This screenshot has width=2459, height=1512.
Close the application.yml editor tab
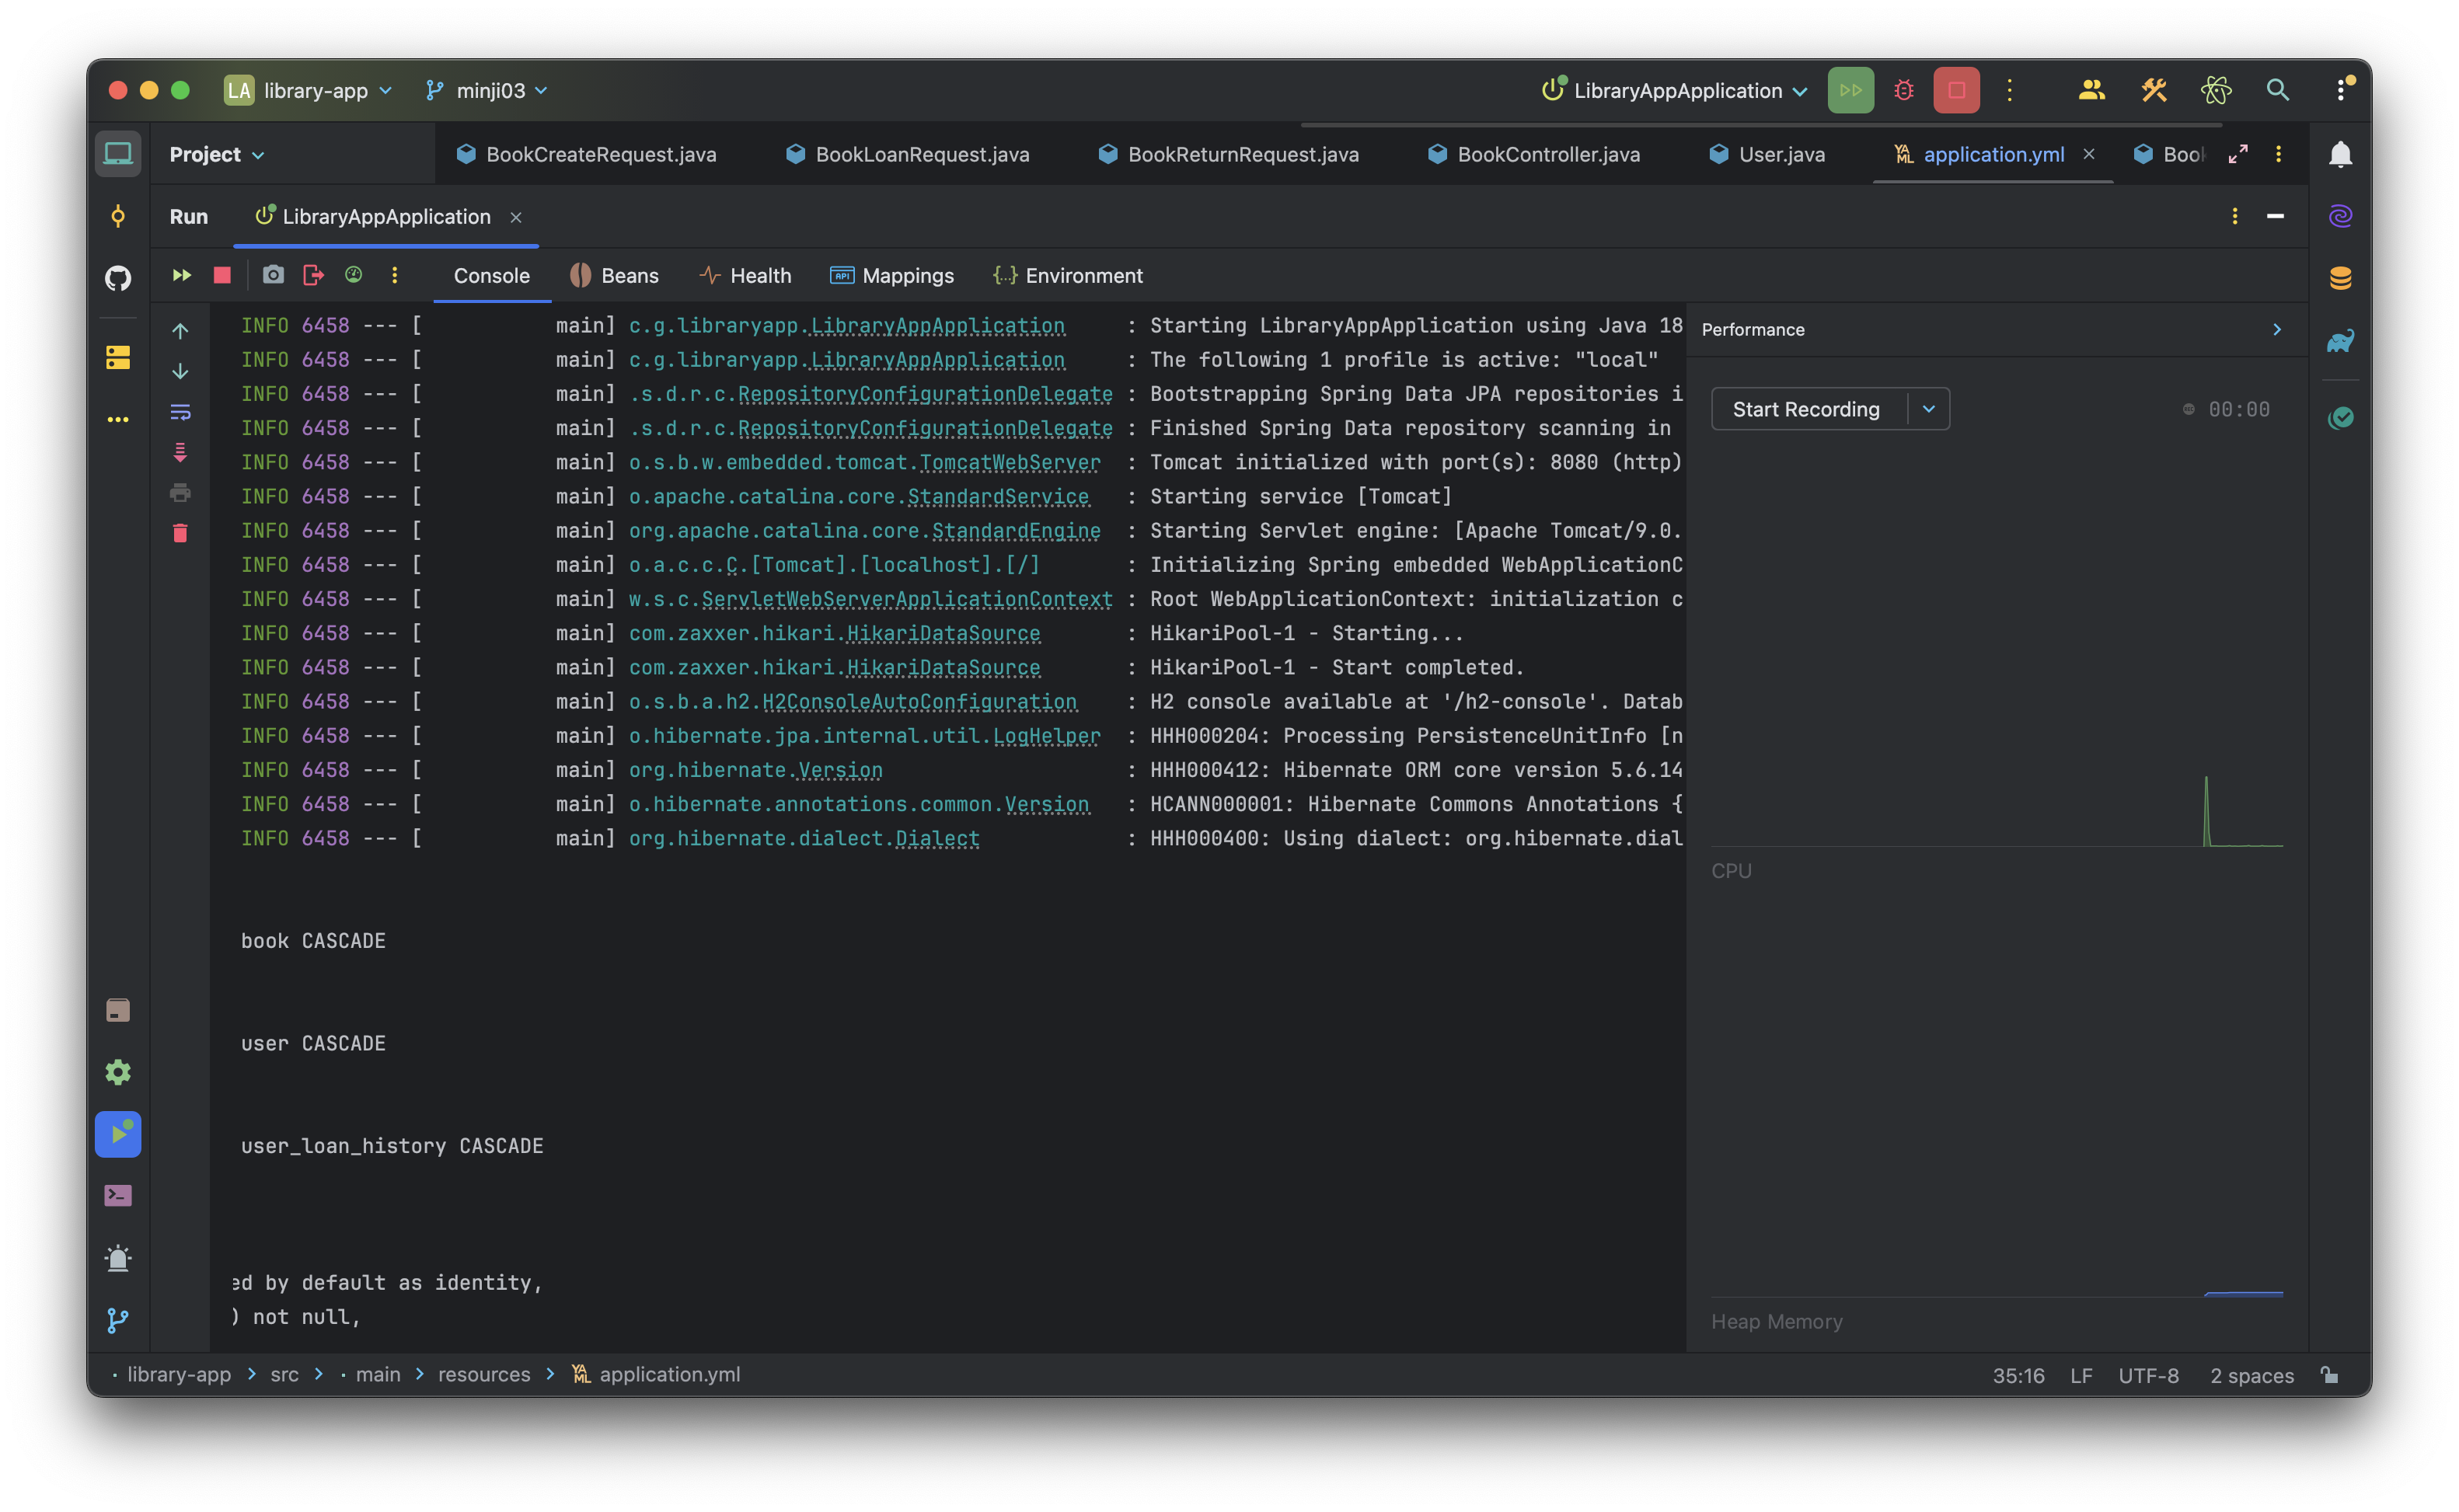click(2088, 154)
